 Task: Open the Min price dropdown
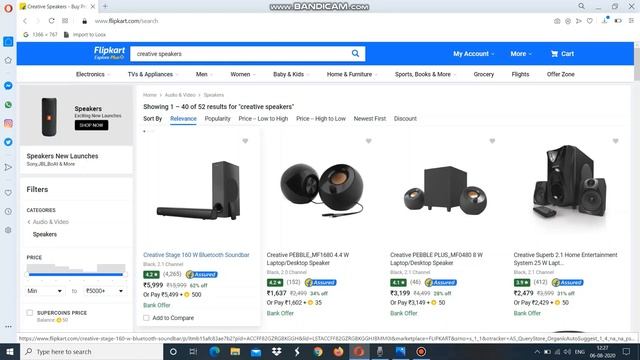click(x=44, y=291)
